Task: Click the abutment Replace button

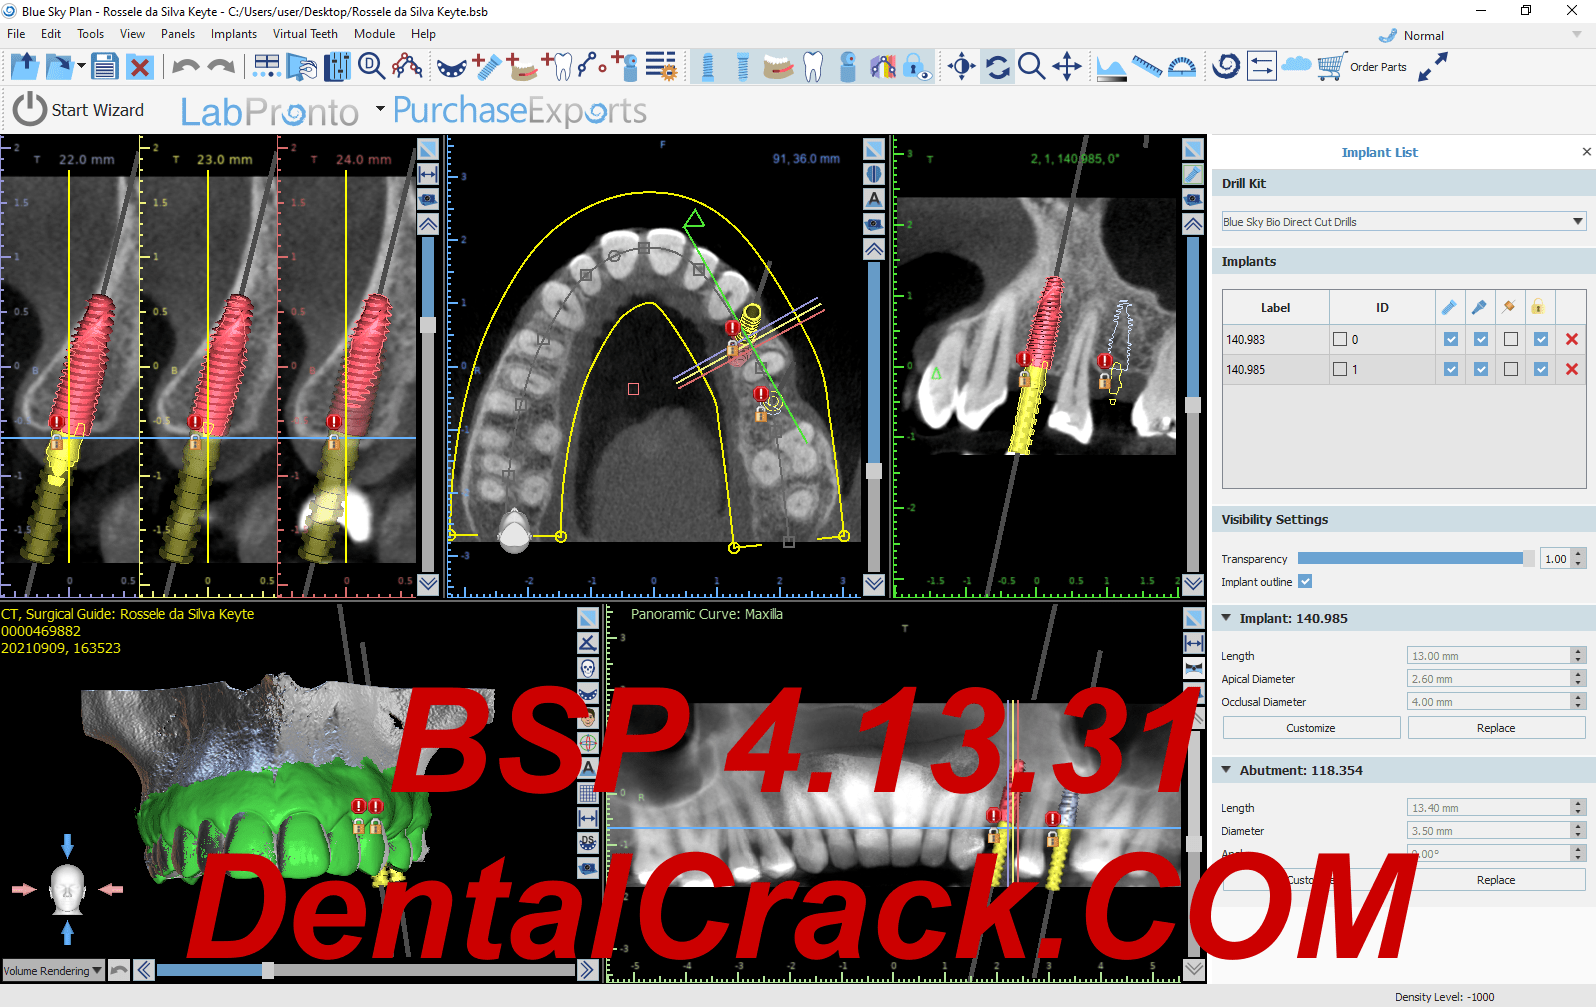Action: [x=1496, y=880]
